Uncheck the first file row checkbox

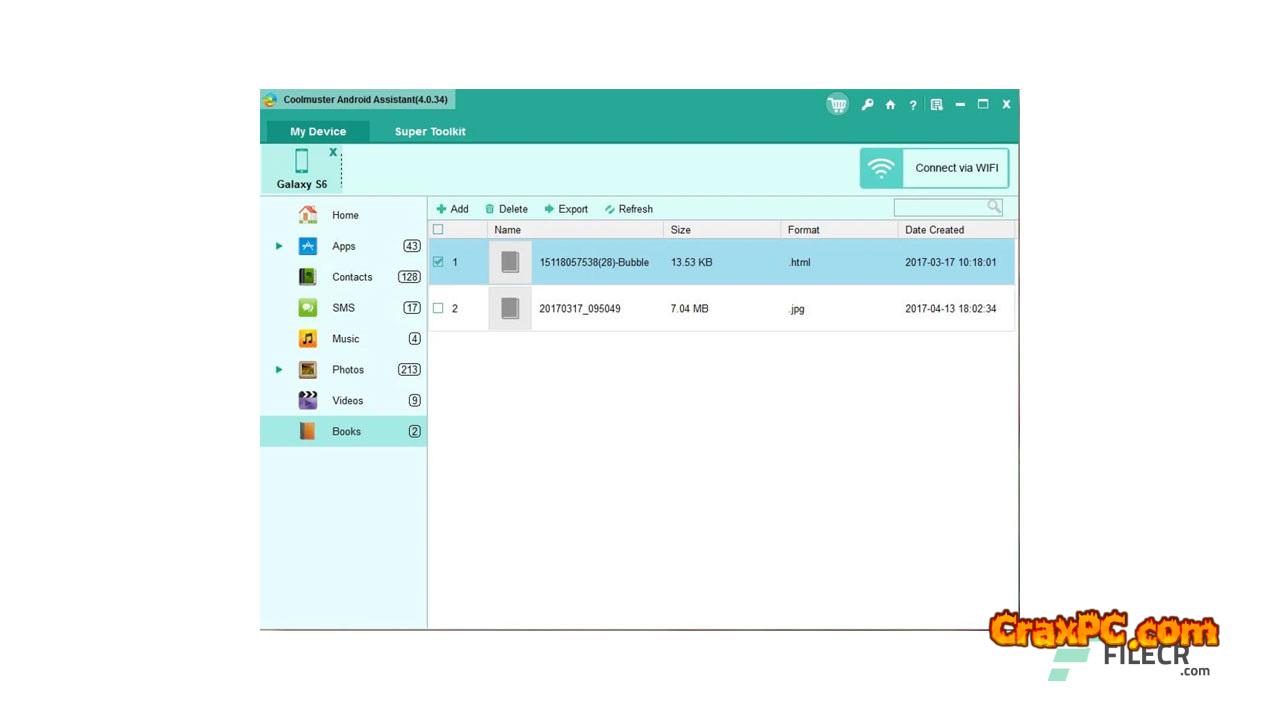[x=438, y=262]
